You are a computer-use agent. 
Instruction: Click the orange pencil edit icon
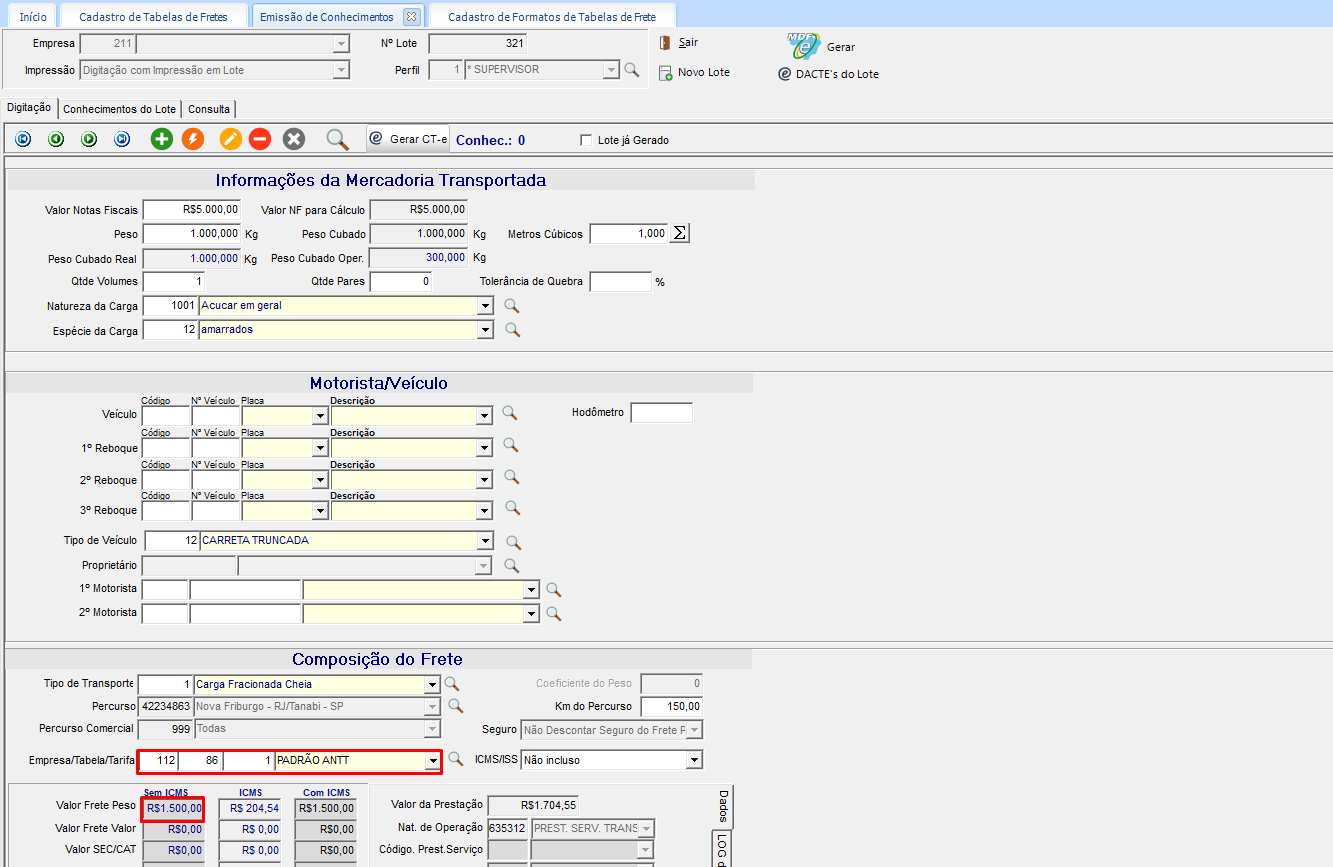(x=231, y=140)
